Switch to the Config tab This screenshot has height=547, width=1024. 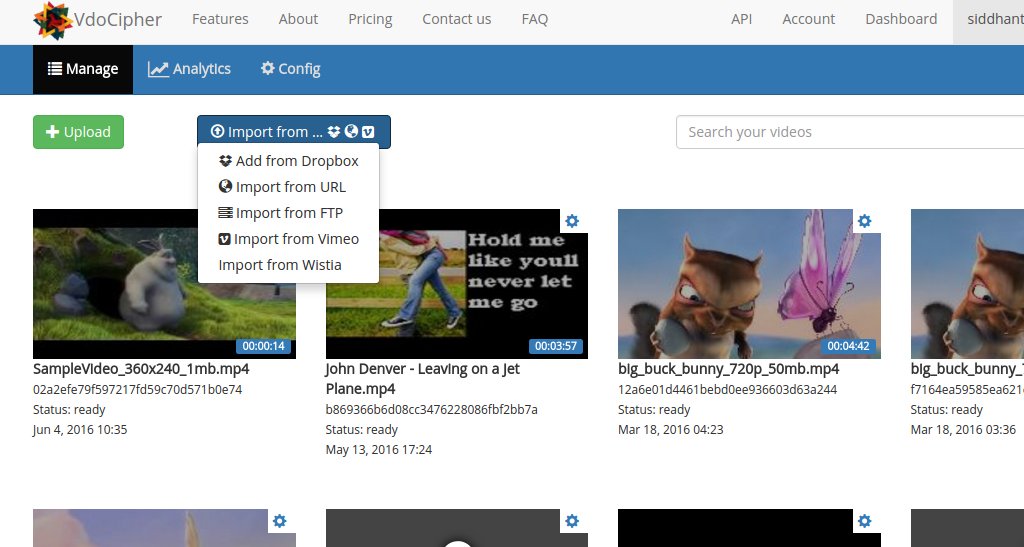[x=290, y=69]
